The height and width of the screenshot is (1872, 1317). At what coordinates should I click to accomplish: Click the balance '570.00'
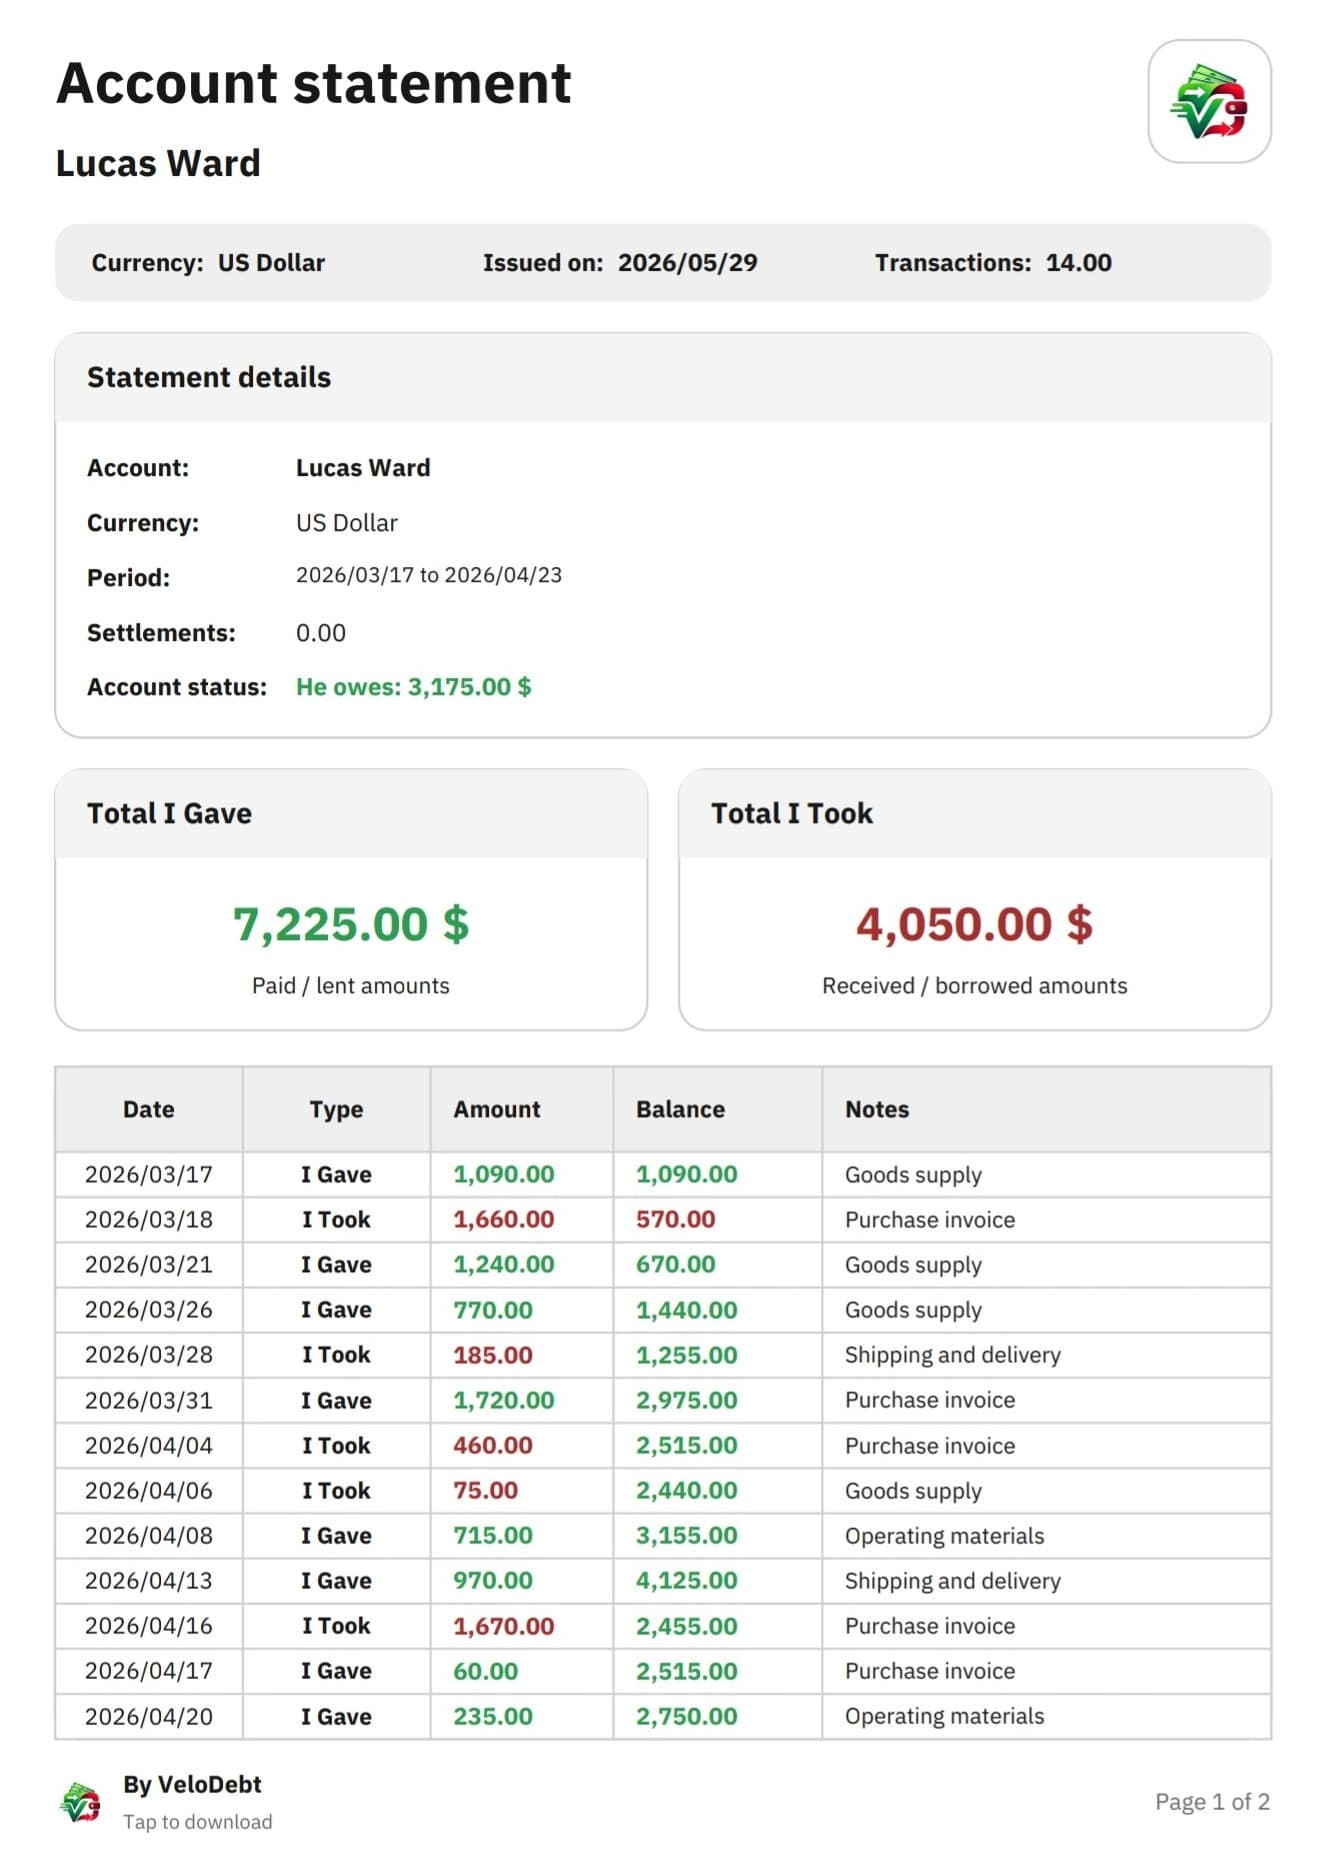pyautogui.click(x=676, y=1219)
